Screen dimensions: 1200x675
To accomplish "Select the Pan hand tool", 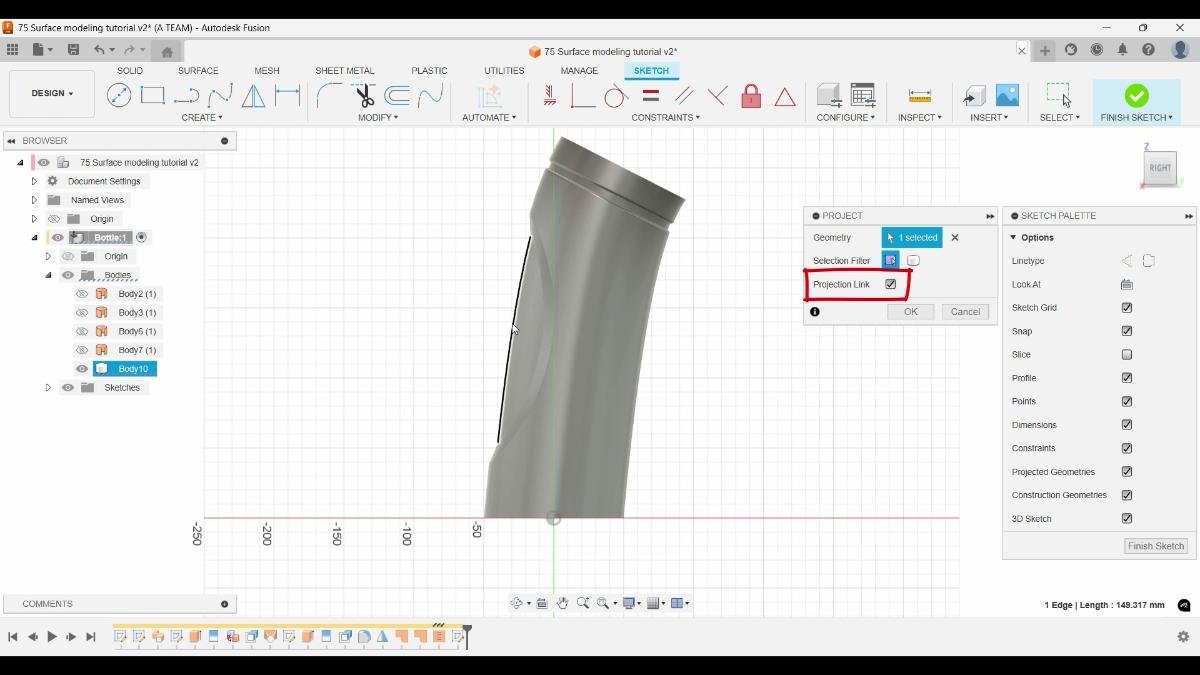I will coord(563,603).
